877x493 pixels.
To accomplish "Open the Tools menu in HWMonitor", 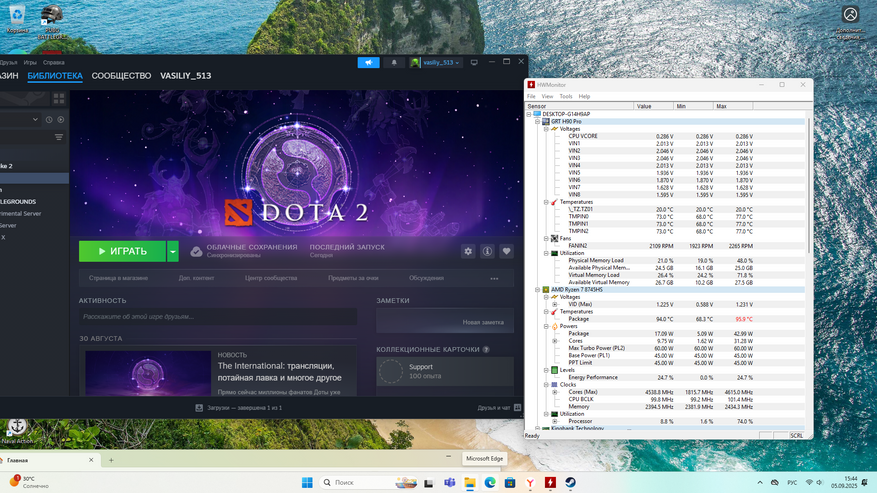I will [565, 97].
